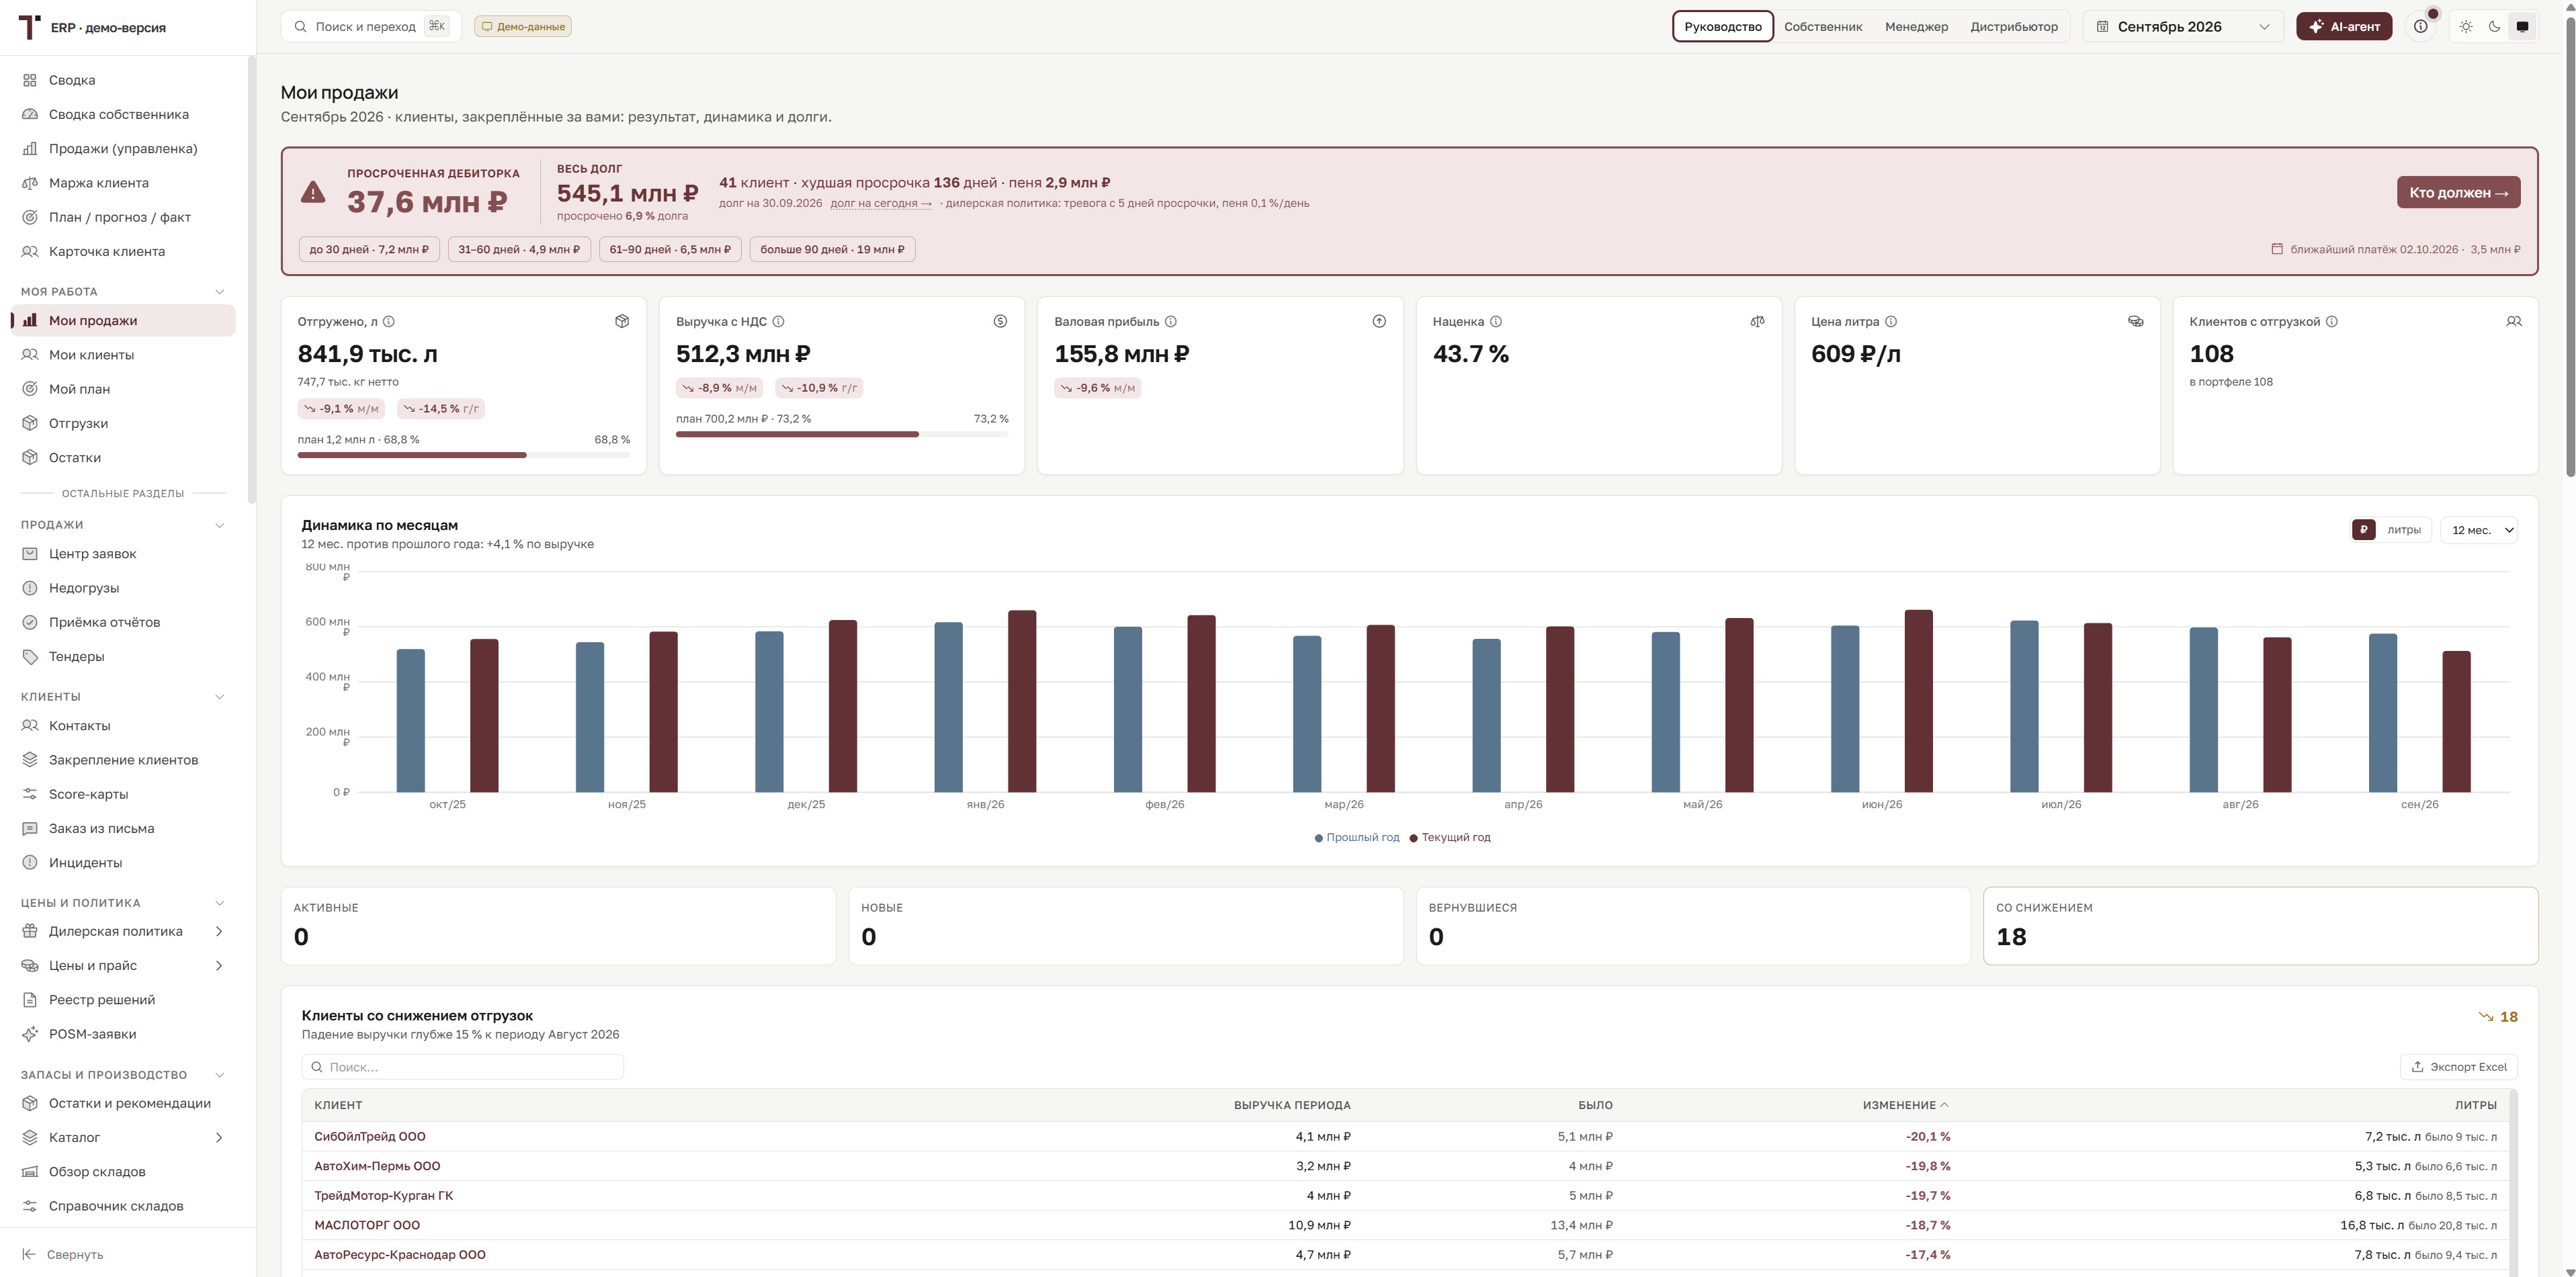
Task: Click info icon beside Цена литра
Action: [1891, 321]
